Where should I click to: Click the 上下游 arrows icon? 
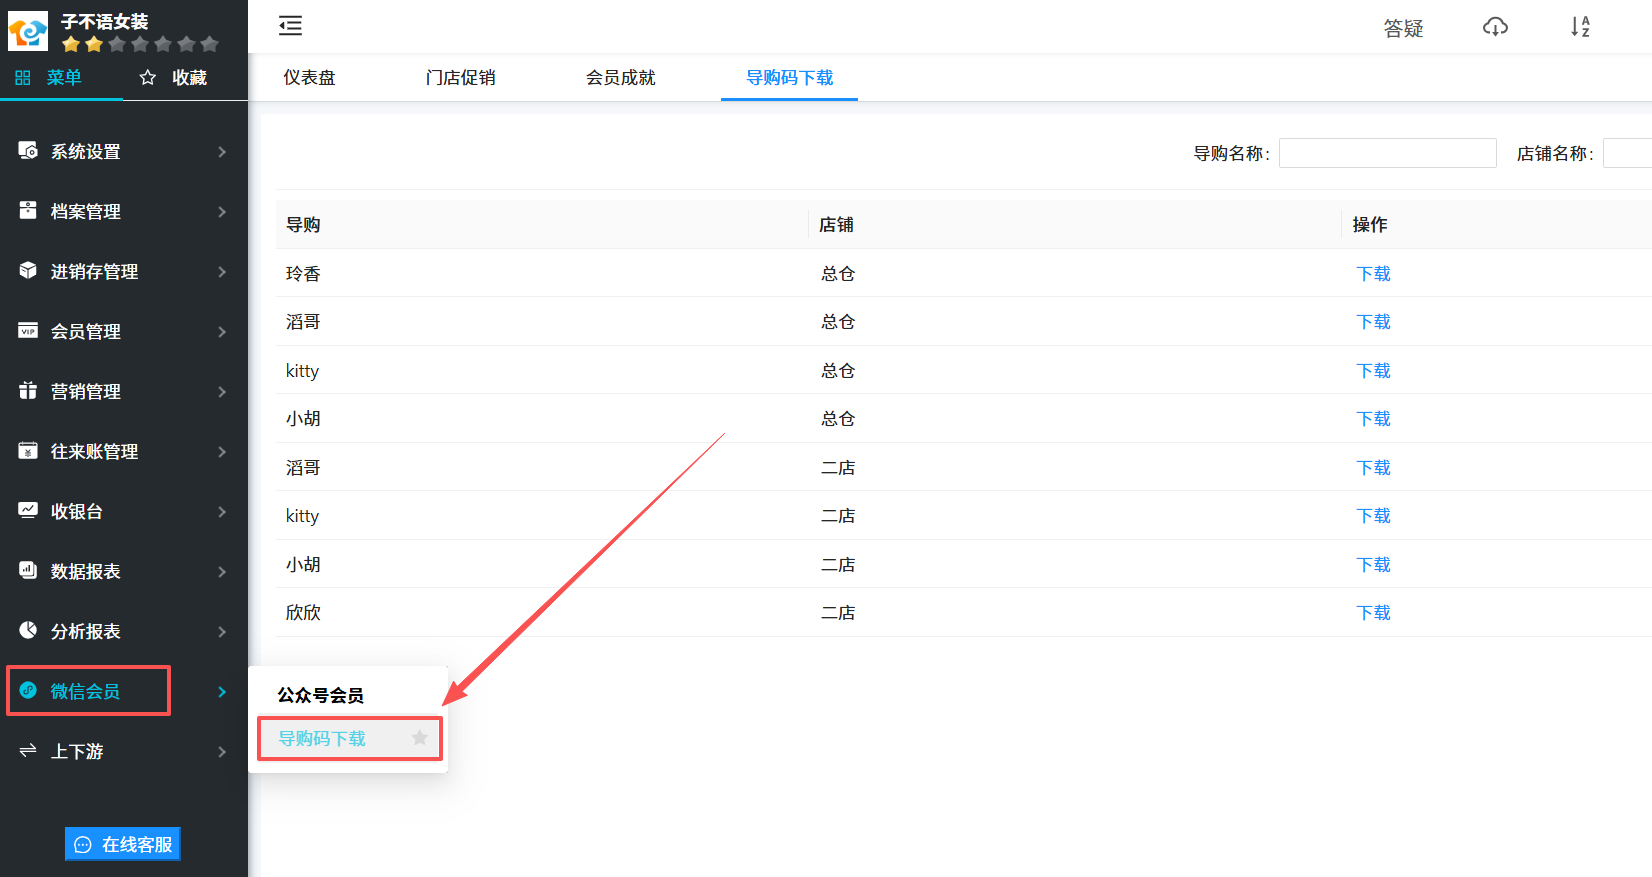[x=28, y=750]
